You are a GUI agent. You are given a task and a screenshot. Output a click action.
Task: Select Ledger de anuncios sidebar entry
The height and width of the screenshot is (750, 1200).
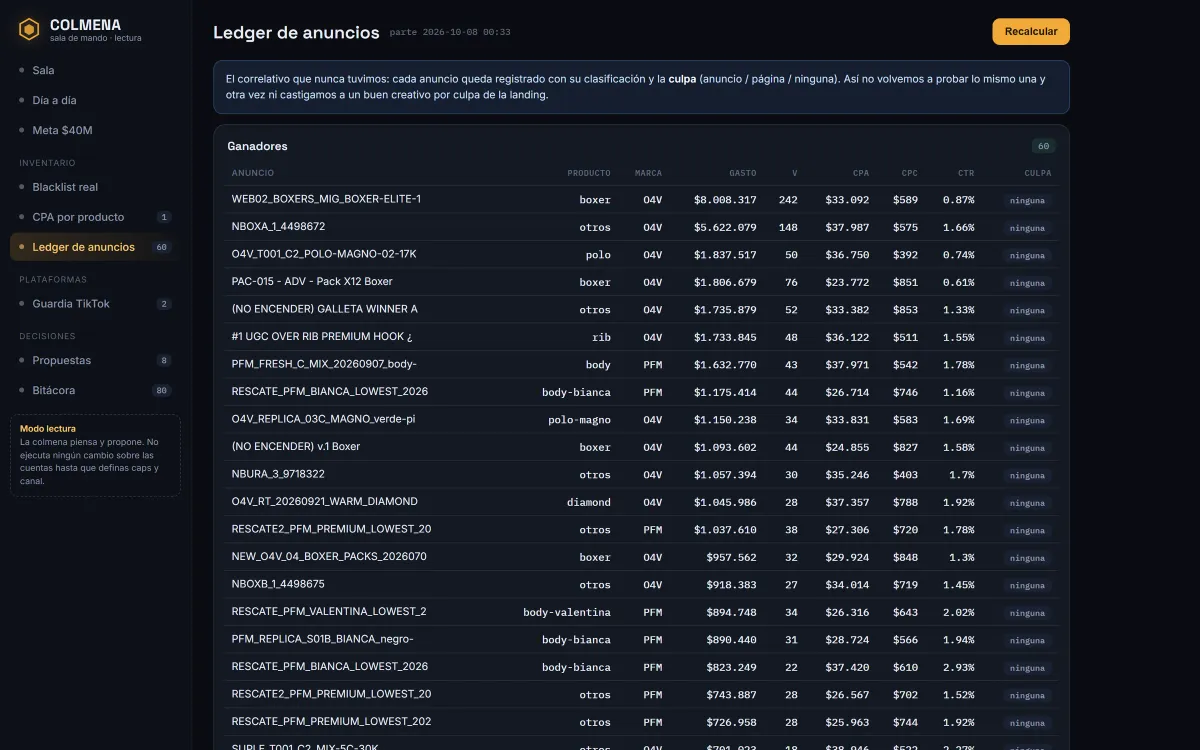click(x=95, y=247)
